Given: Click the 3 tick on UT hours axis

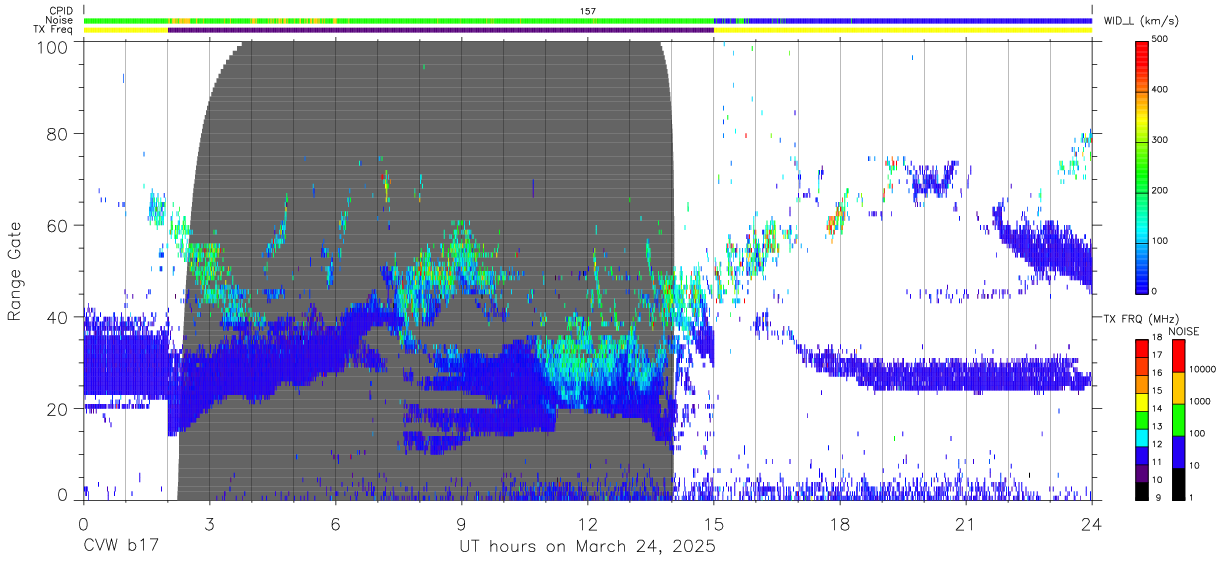Looking at the screenshot, I should click(209, 523).
